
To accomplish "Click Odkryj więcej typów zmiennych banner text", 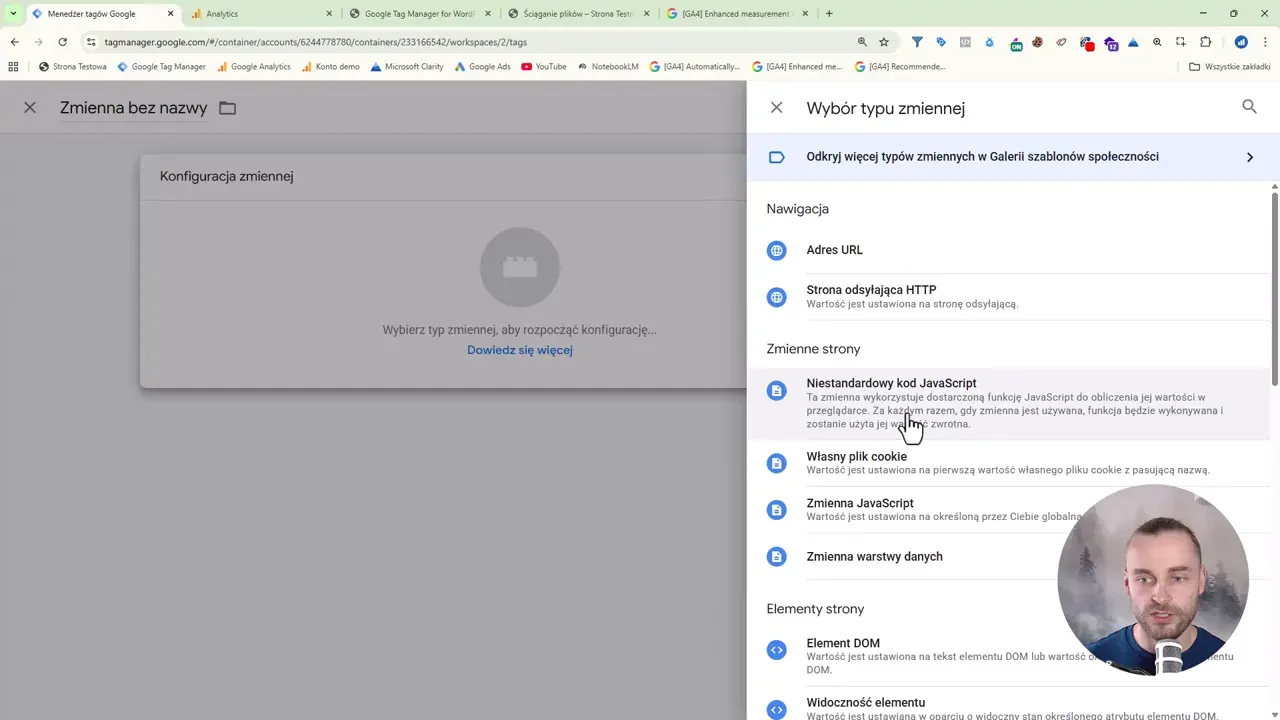I will click(x=982, y=157).
